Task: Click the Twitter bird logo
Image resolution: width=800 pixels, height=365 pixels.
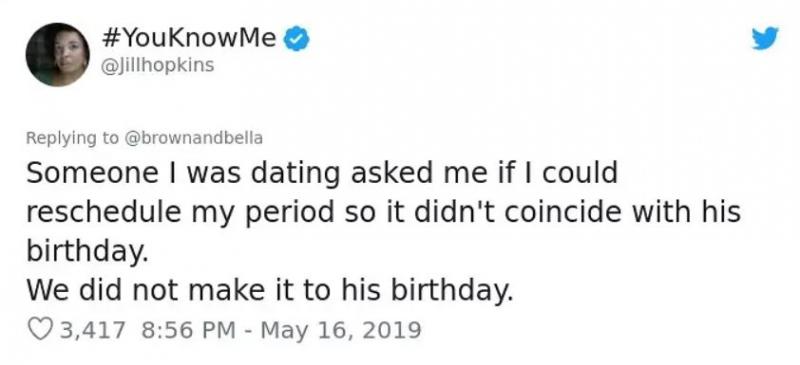Action: 765,39
